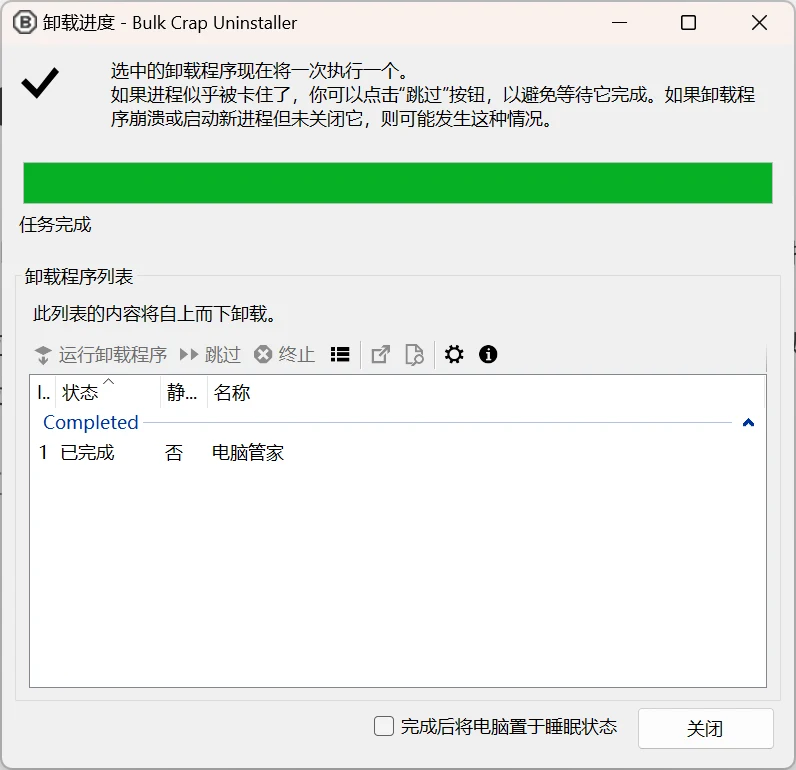796x770 pixels.
Task: Sort by the Status (状态) column header
Action: tap(108, 392)
